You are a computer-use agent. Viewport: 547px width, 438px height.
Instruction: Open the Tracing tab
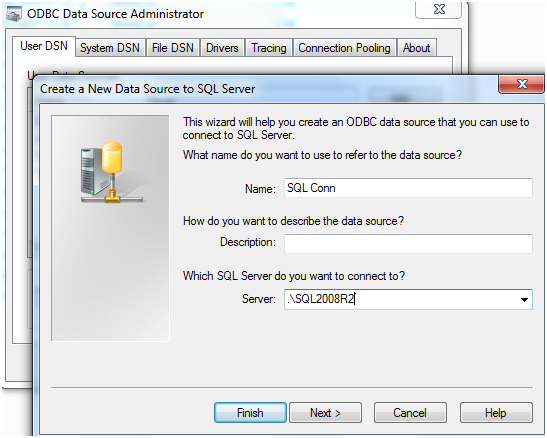[269, 48]
